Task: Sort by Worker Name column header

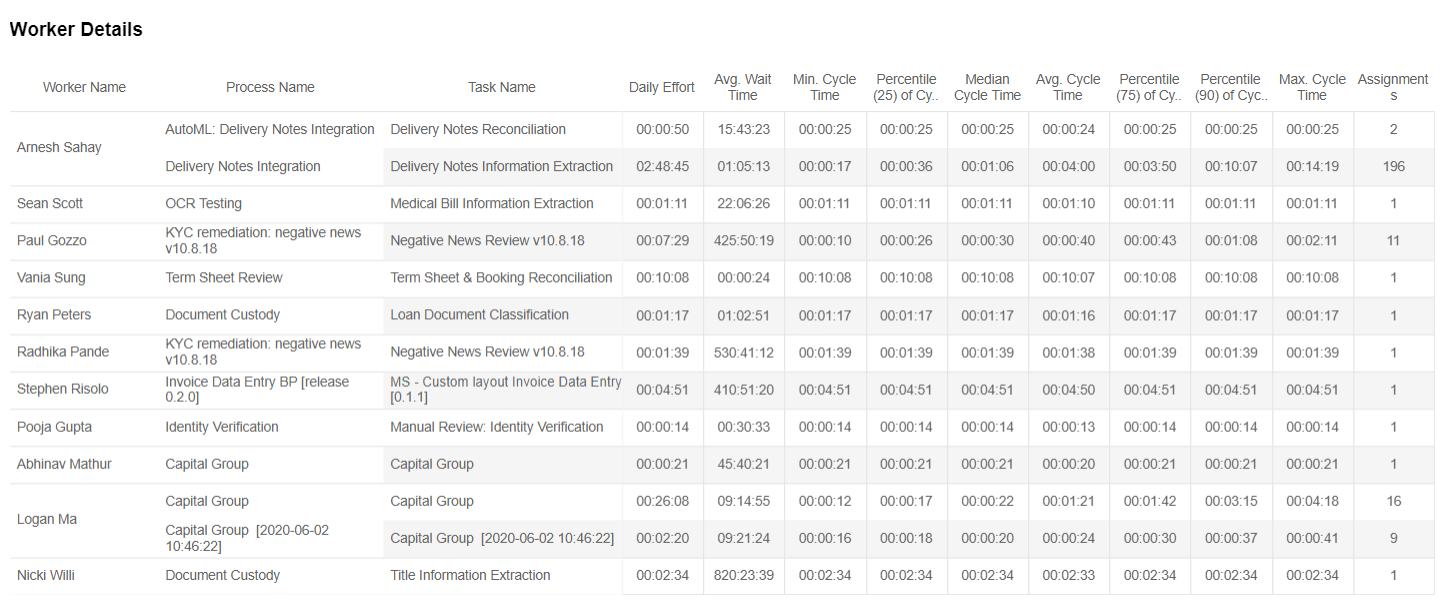Action: pos(84,87)
